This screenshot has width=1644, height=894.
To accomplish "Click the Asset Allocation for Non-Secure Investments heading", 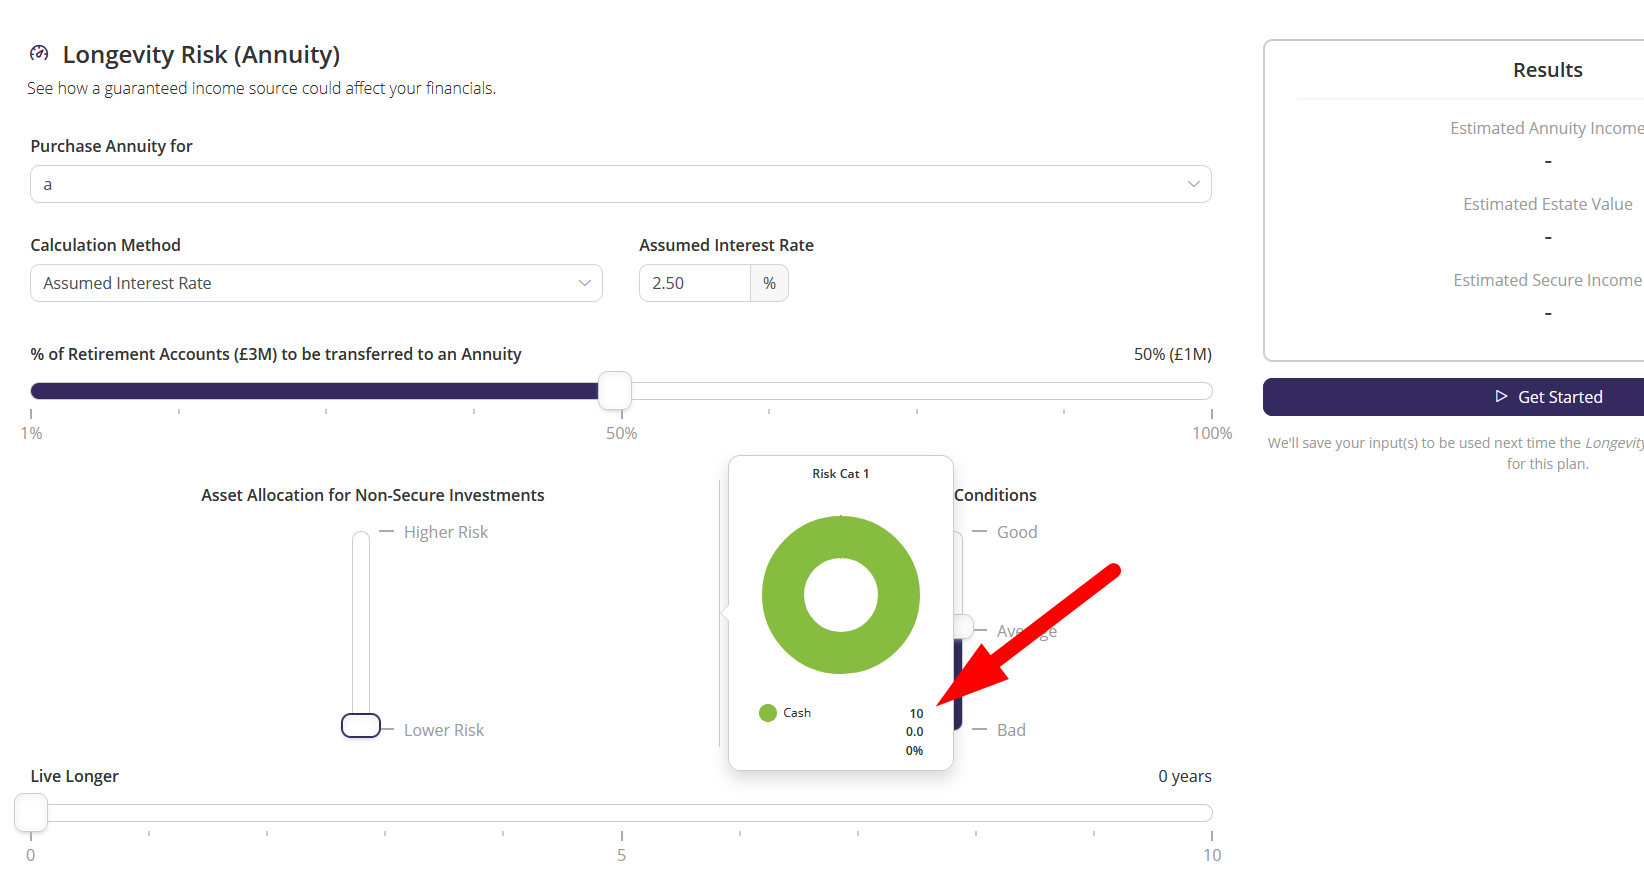I will point(373,495).
